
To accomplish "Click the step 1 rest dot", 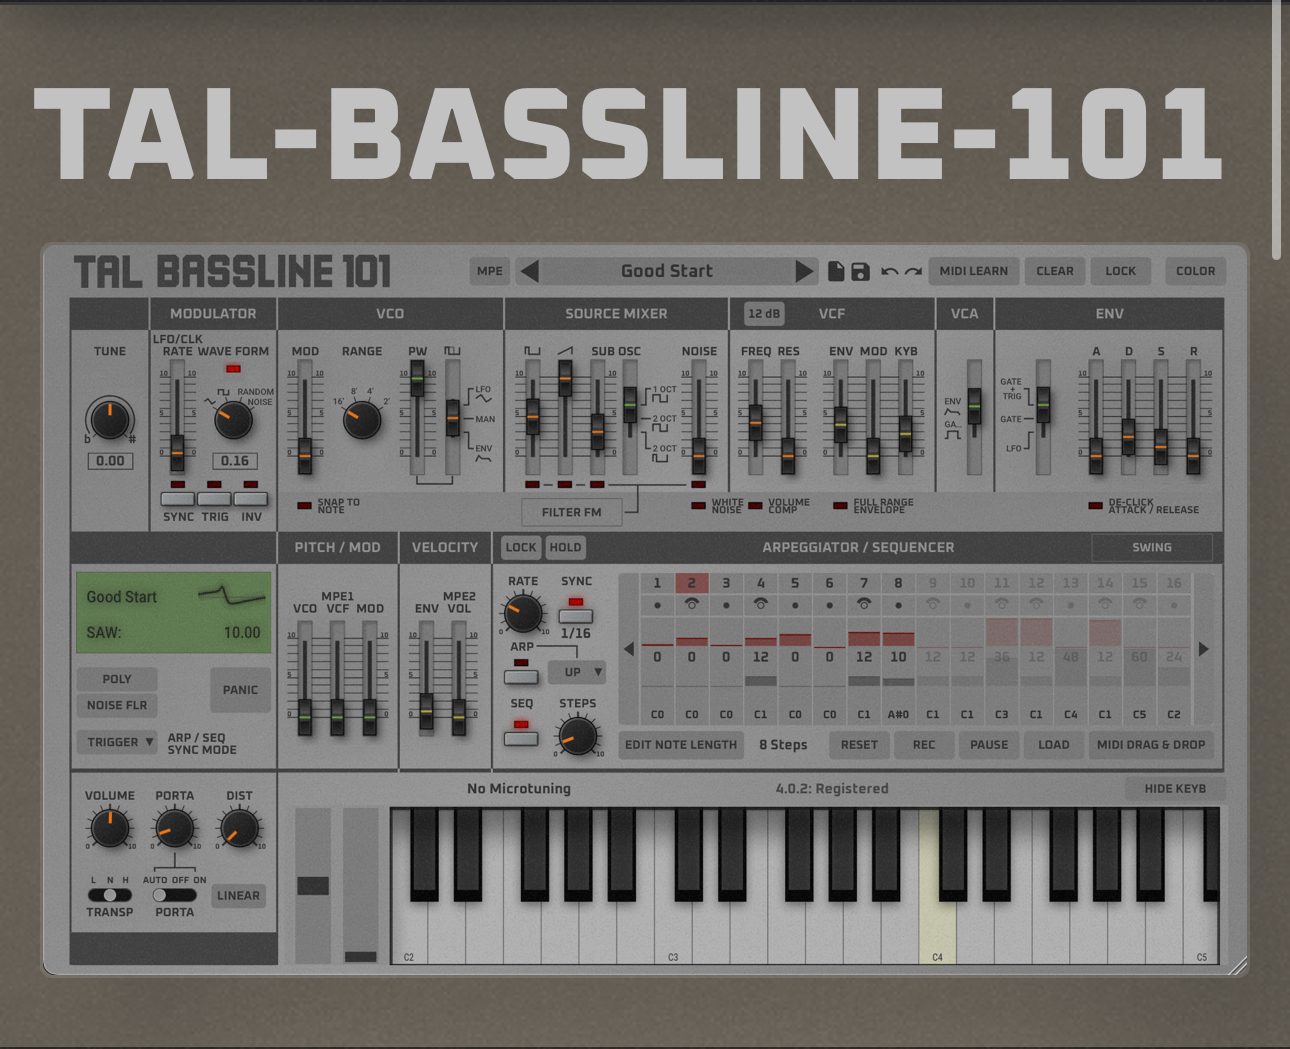I will [657, 605].
